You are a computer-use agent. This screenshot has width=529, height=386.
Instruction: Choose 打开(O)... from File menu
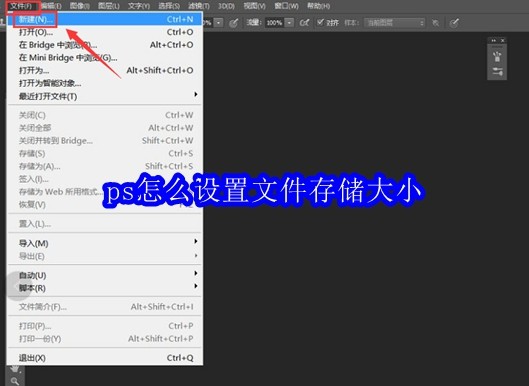point(105,32)
